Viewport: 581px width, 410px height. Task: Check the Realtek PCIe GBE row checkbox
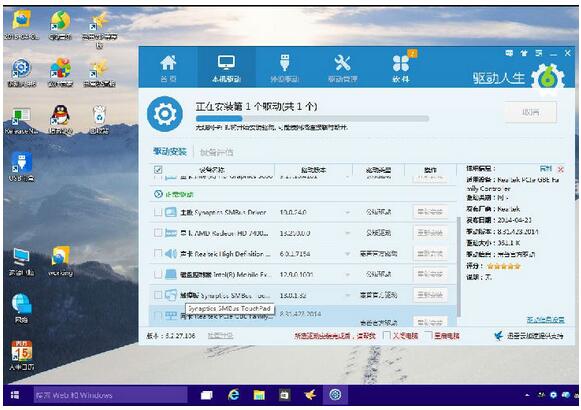point(158,316)
